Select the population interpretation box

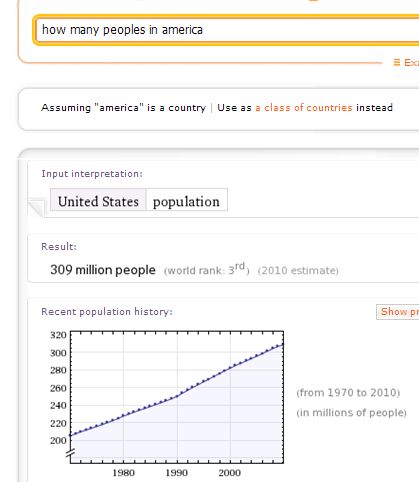click(x=187, y=201)
